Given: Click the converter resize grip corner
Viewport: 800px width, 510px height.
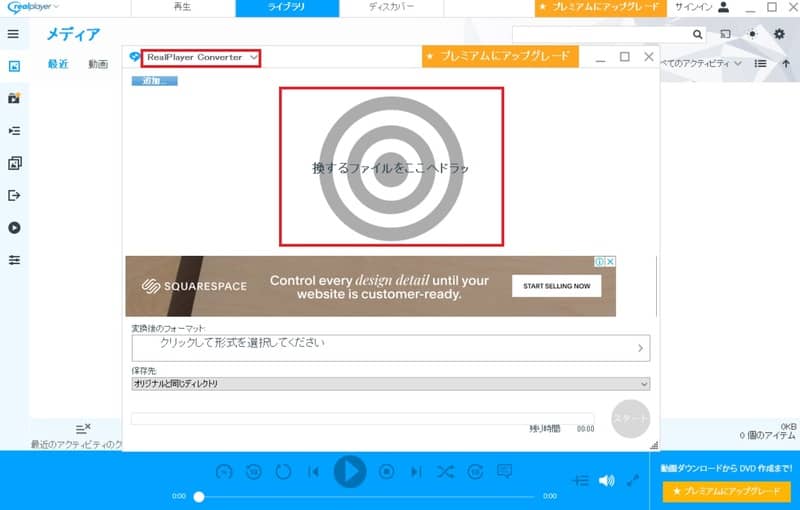Looking at the screenshot, I should (654, 445).
